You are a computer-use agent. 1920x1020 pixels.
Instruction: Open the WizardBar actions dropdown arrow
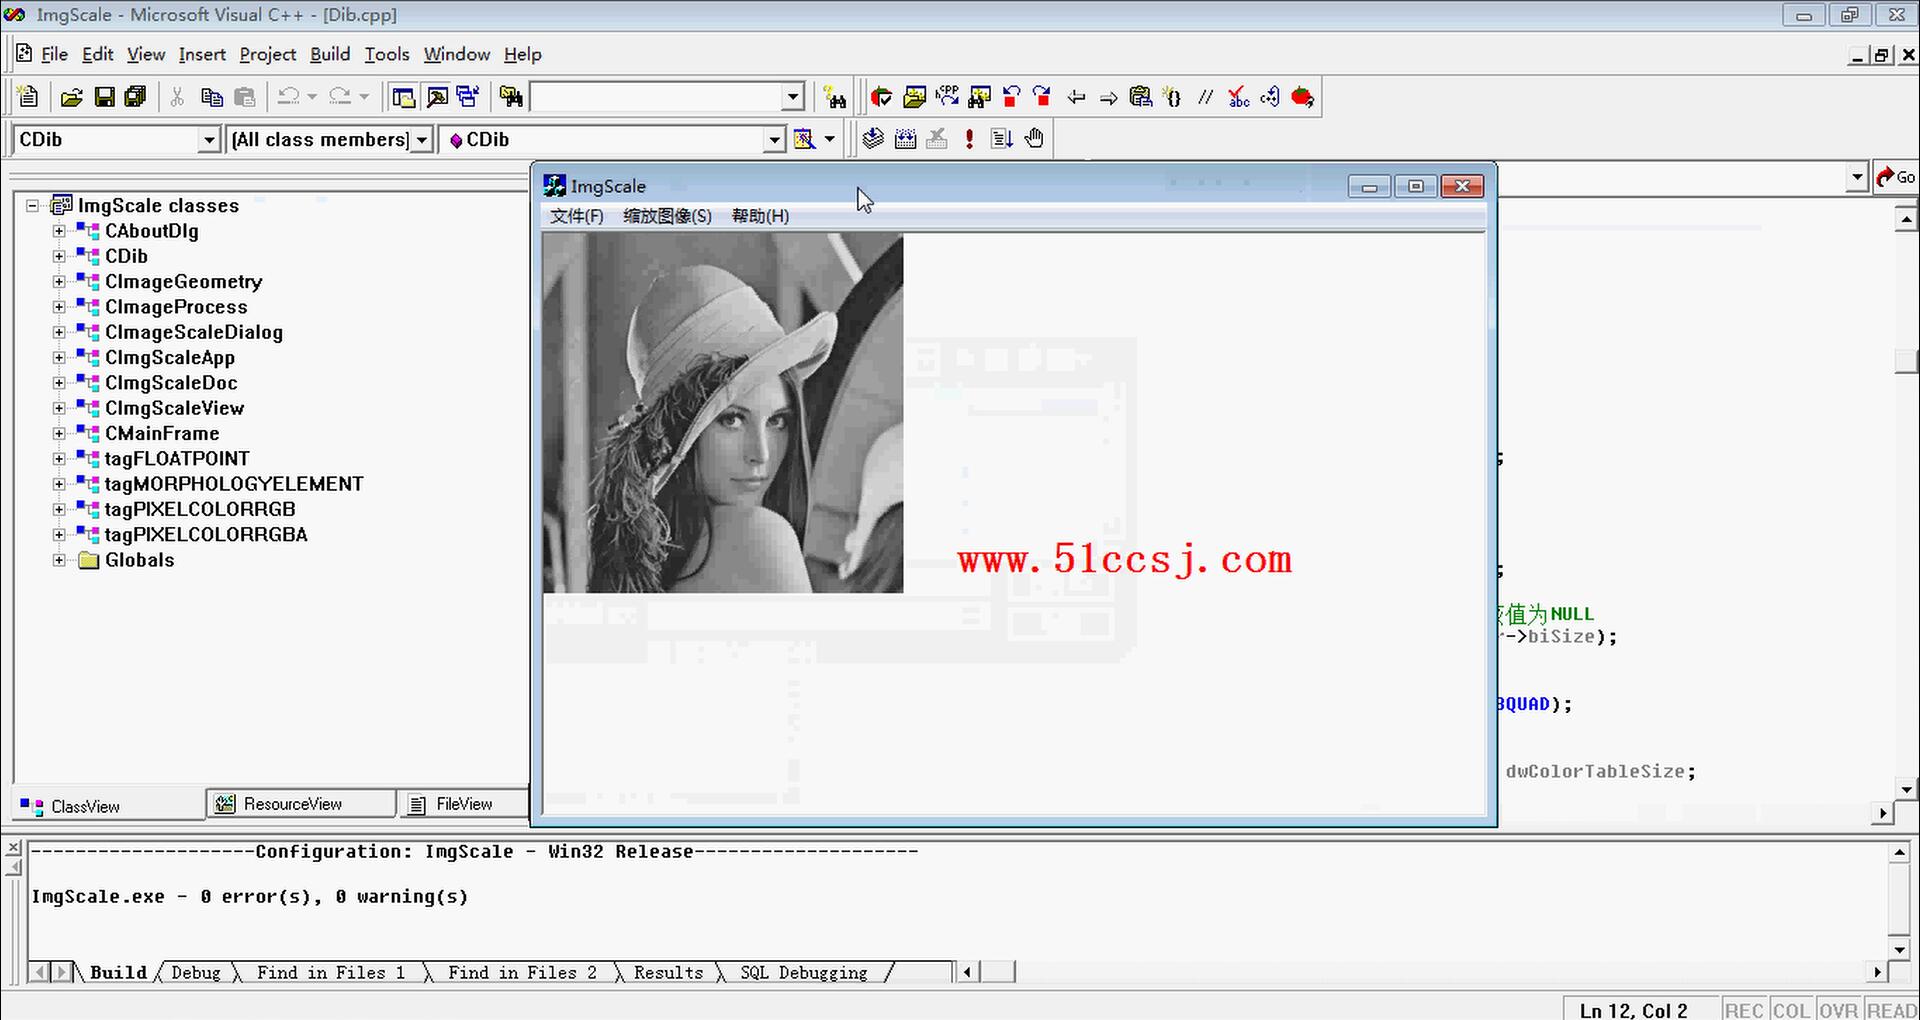click(829, 139)
